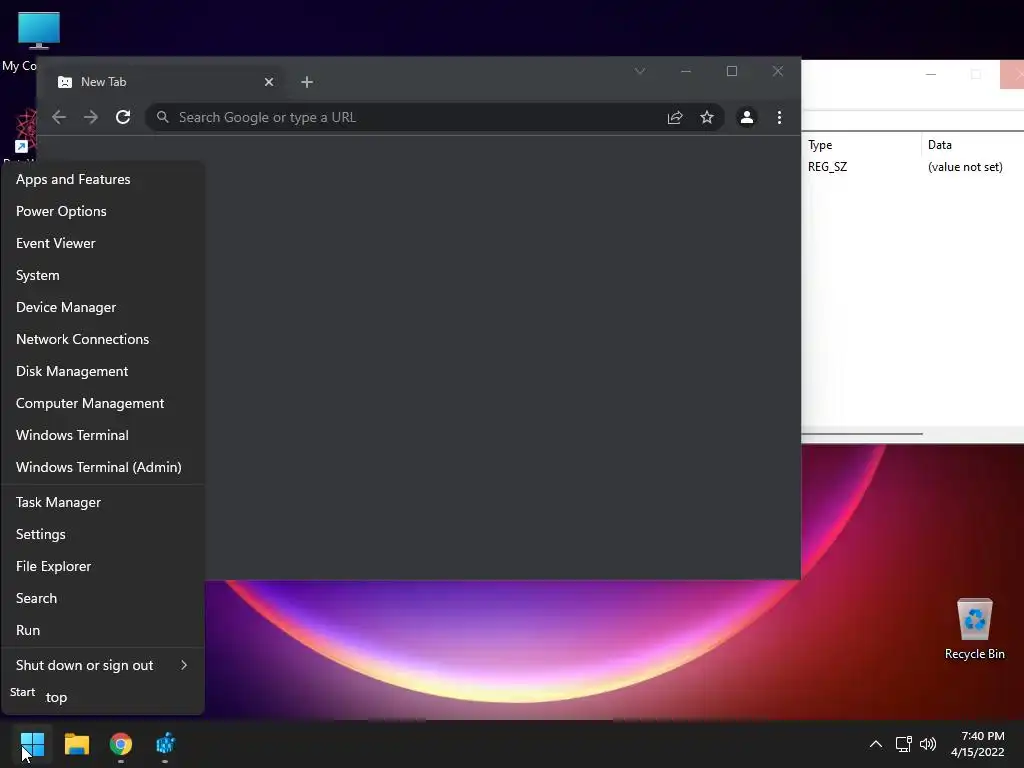Go back in Chrome
Screen dimensions: 1024x768
pos(59,117)
